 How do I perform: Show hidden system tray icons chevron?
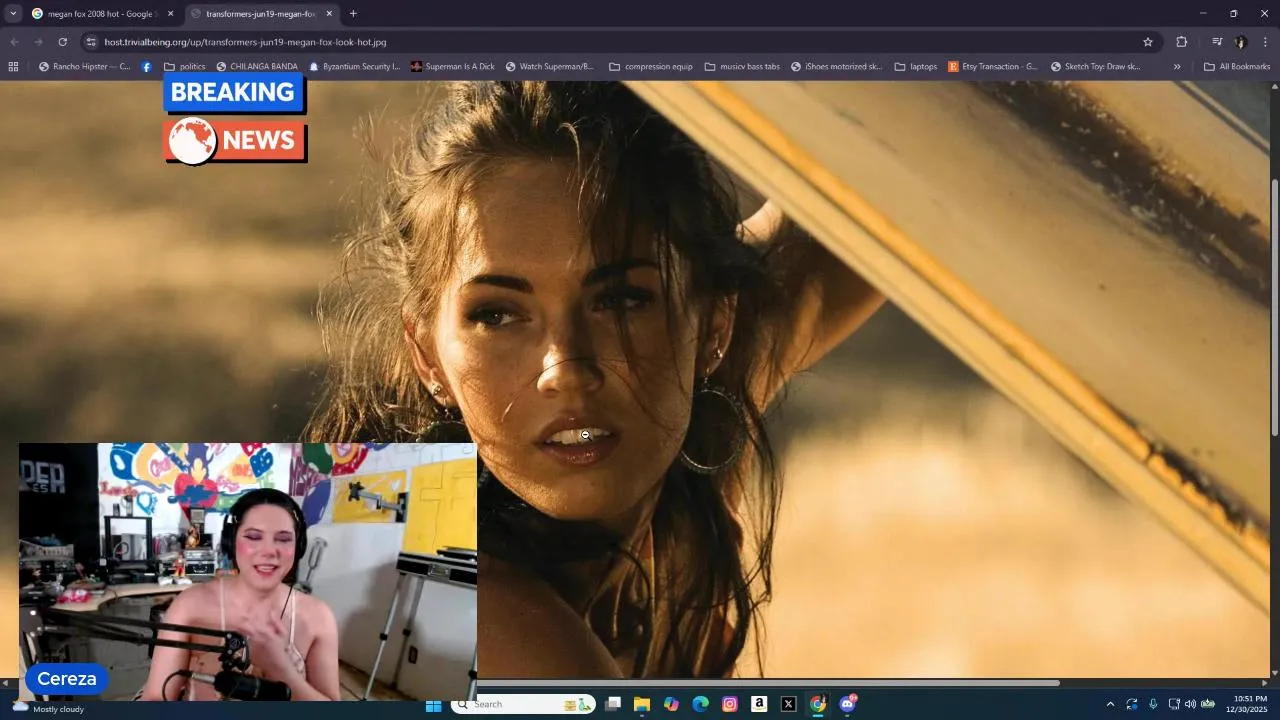point(1110,705)
